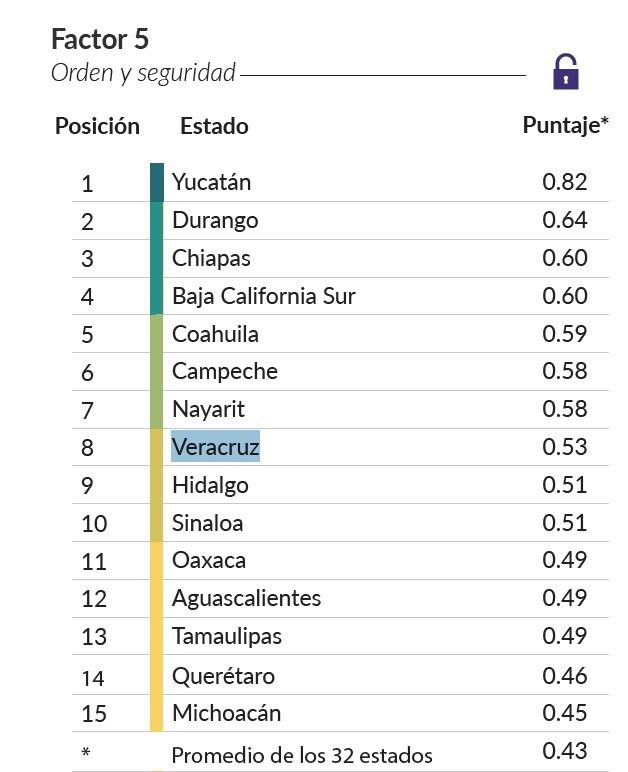Screen dimensions: 628x772
Task: Select the Yucatán row label
Action: [x=211, y=182]
